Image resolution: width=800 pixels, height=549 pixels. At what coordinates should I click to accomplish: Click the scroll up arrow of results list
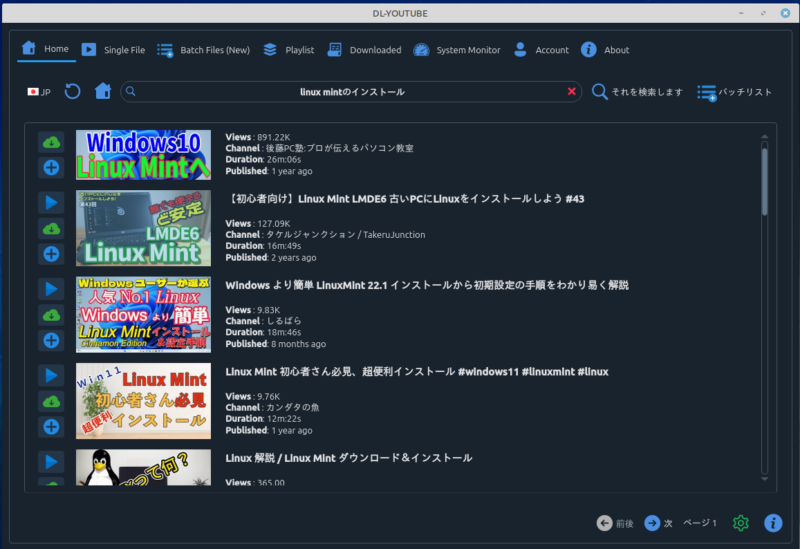764,137
